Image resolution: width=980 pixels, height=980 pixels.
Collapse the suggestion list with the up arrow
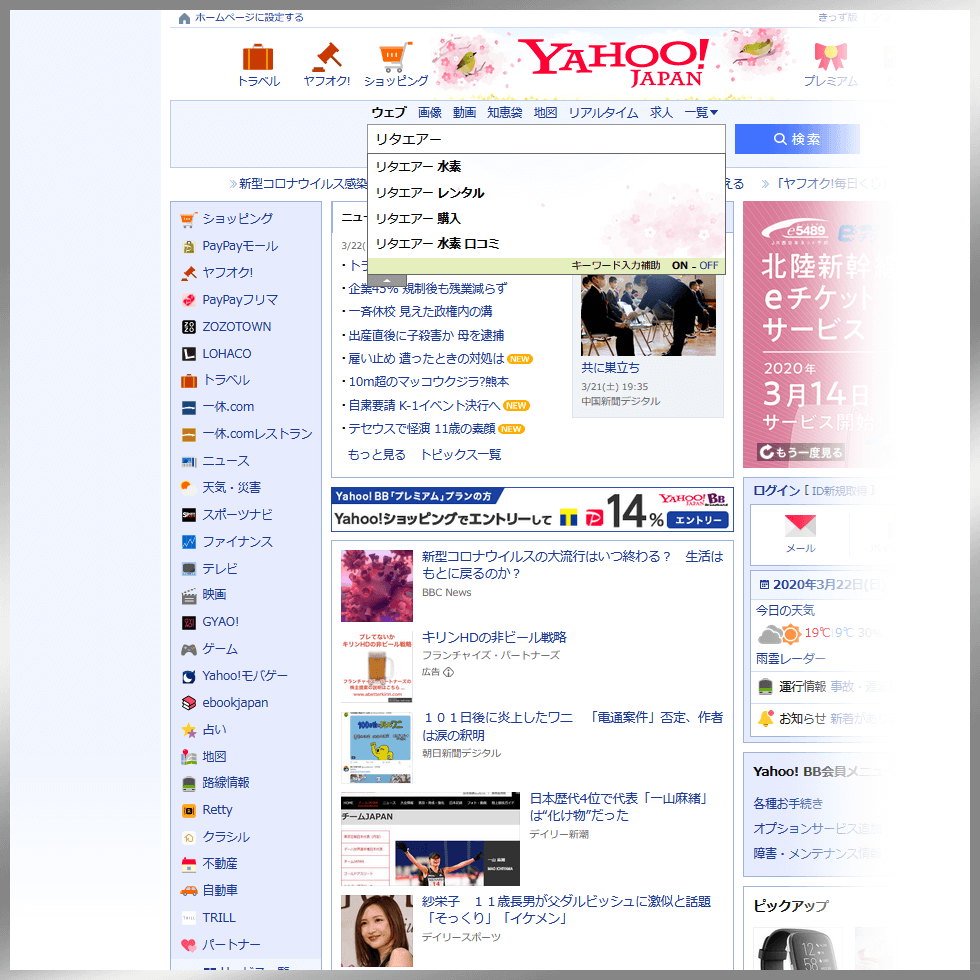pyautogui.click(x=387, y=280)
